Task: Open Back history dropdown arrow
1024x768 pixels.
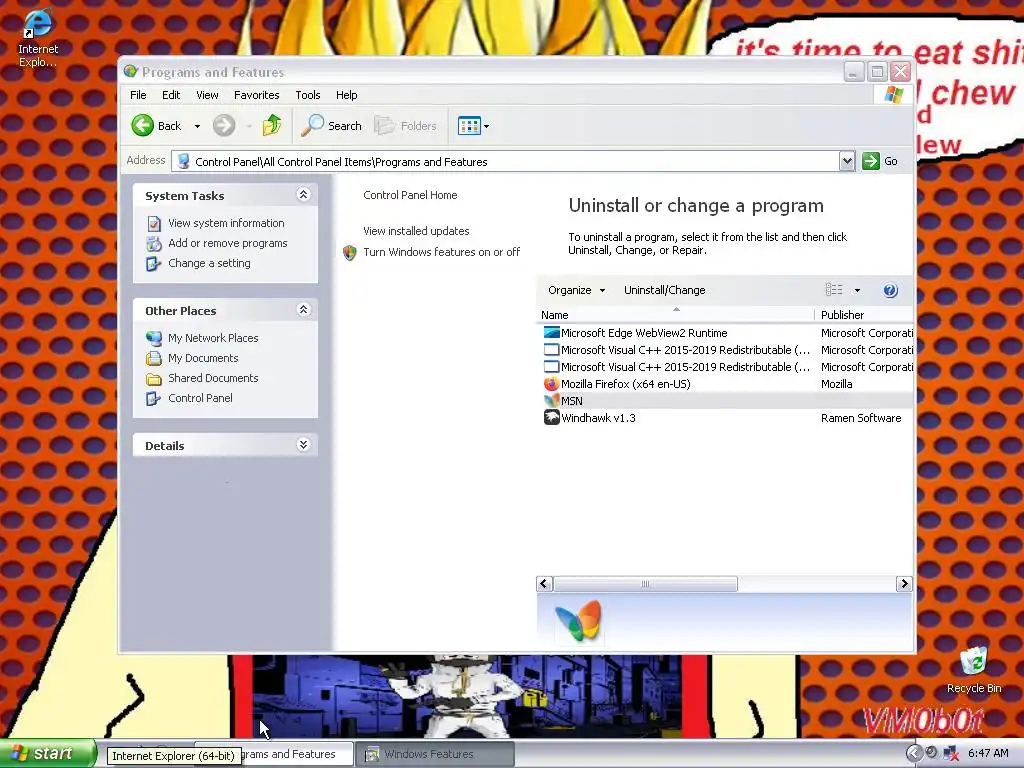Action: (x=197, y=126)
